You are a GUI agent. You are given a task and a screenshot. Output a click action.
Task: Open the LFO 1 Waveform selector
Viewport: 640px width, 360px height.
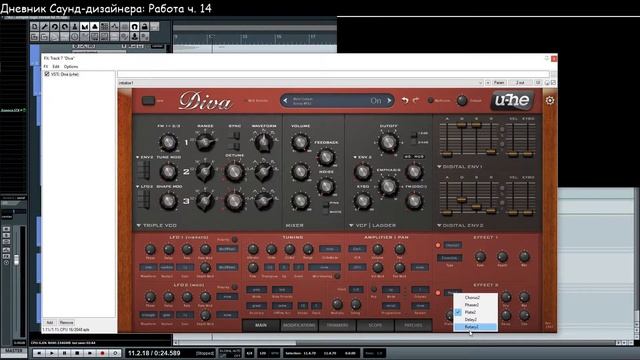148,267
